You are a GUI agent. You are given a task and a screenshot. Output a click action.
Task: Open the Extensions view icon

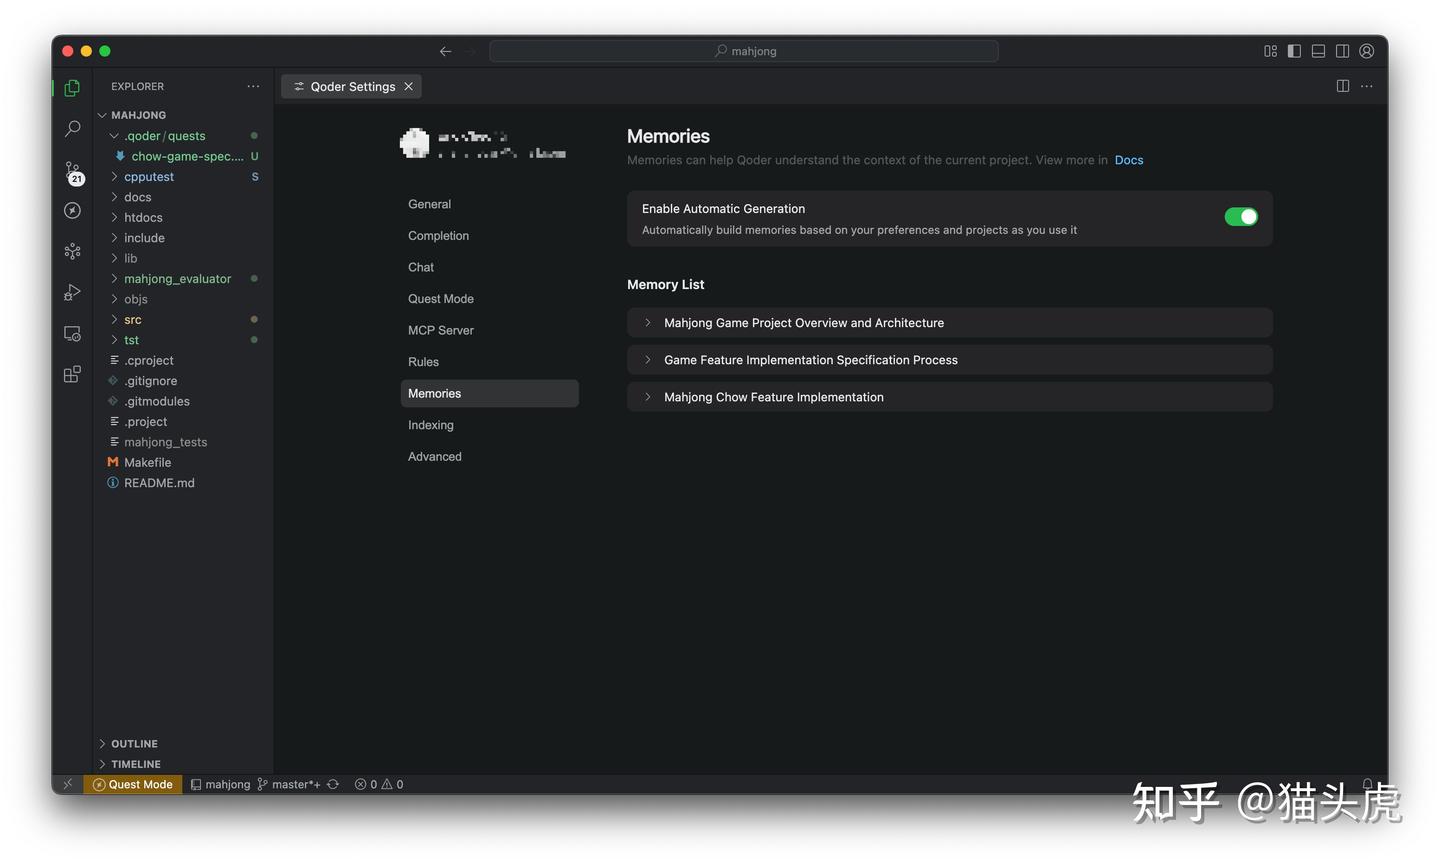(72, 375)
